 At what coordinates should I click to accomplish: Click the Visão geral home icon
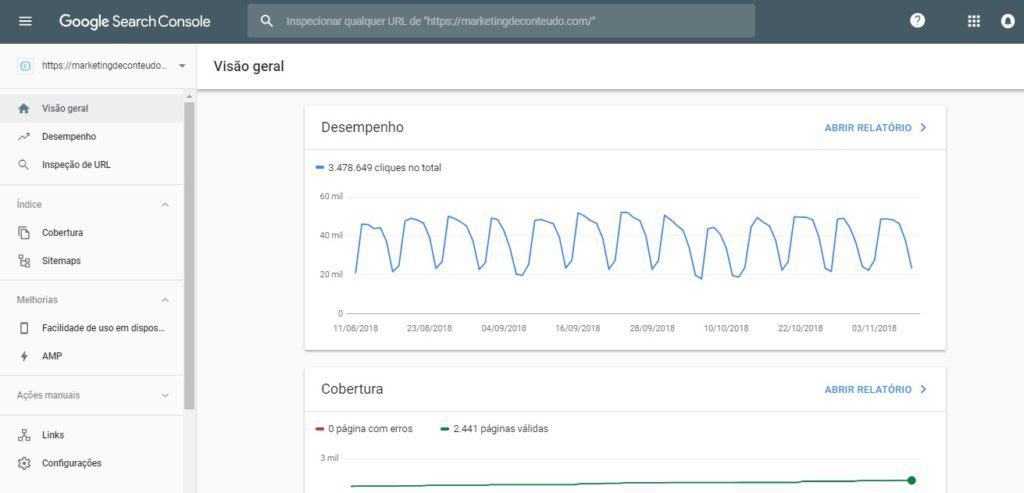24,109
